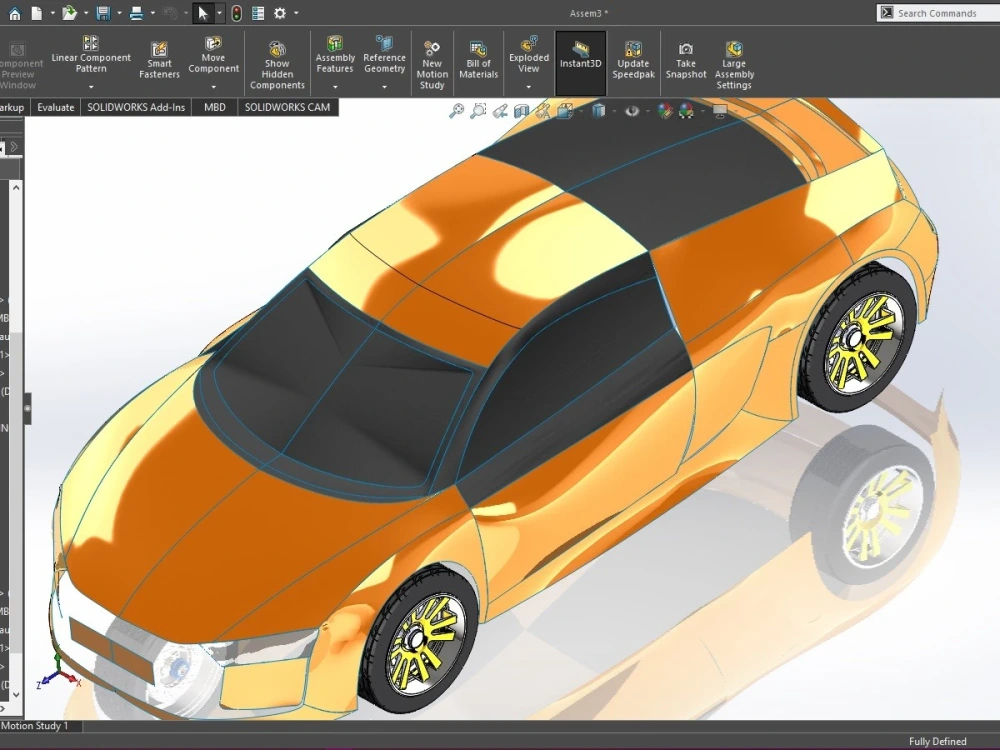Switch to the Evaluate tab
1000x750 pixels.
click(x=55, y=107)
